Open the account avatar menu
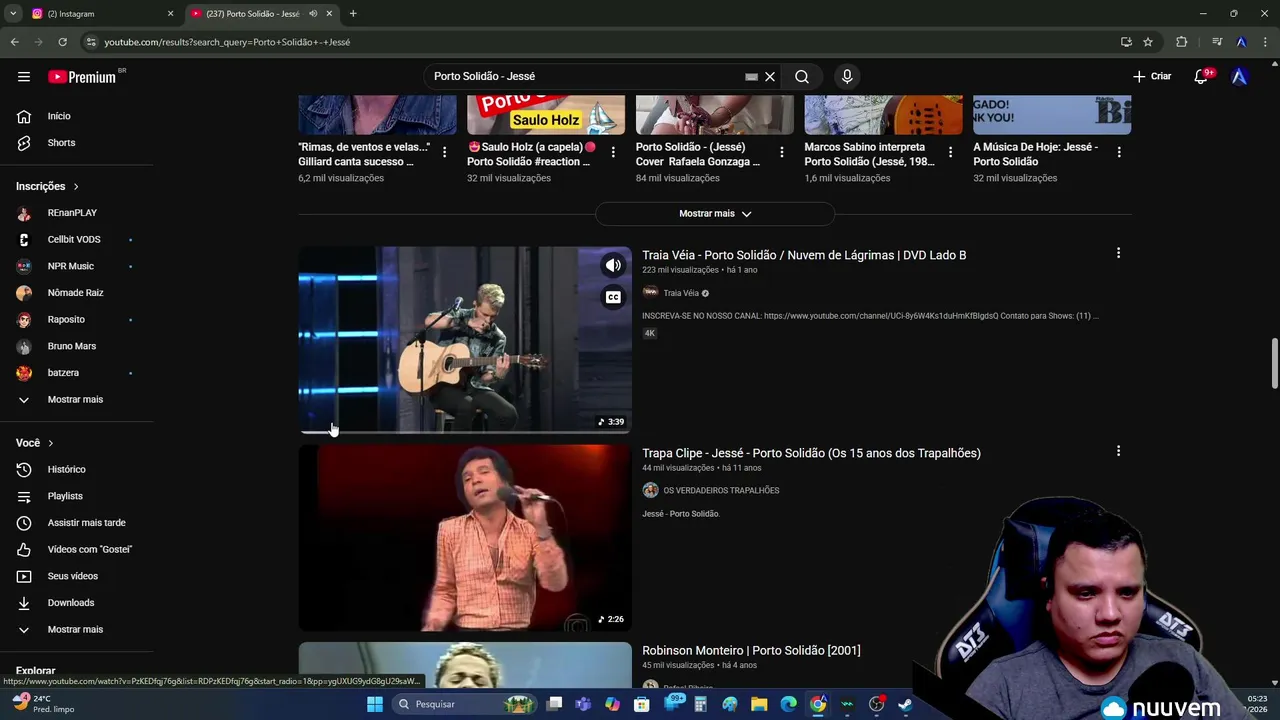 1239,77
